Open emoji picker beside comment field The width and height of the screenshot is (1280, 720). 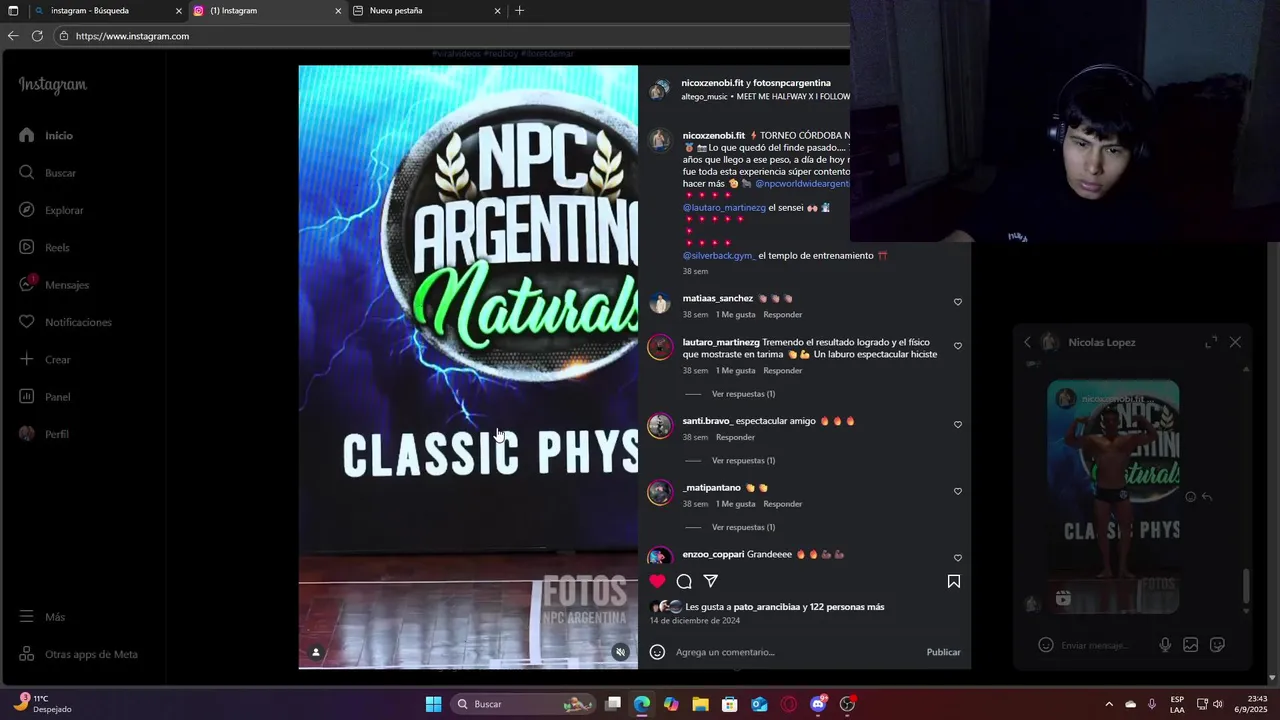pyautogui.click(x=657, y=652)
